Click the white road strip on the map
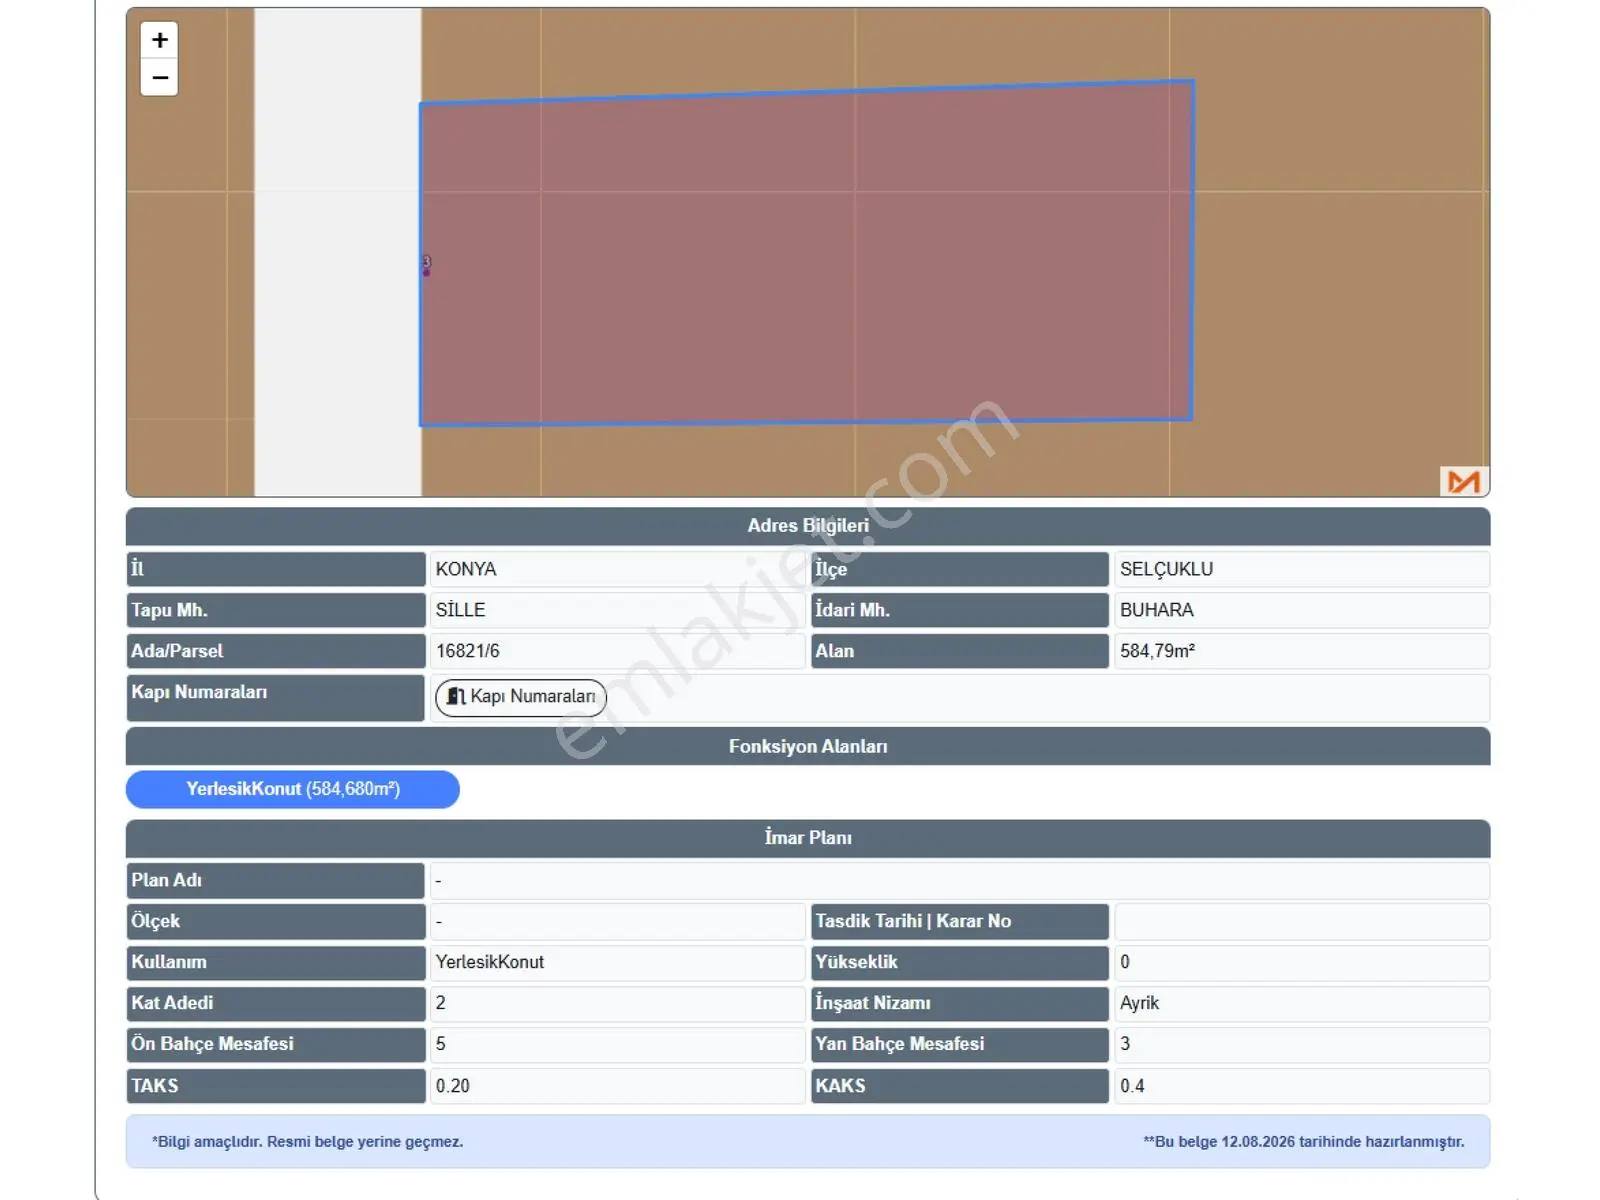 [338, 253]
